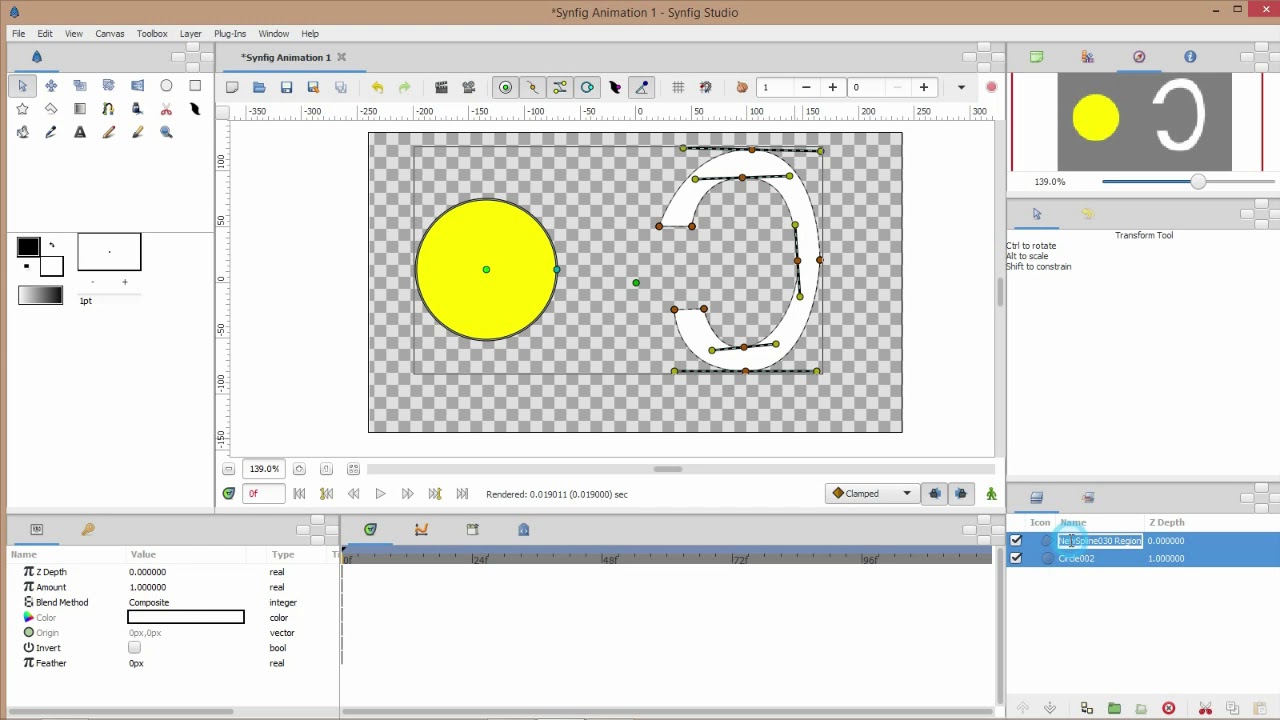Increase past onion skin frames with plus
This screenshot has width=1280, height=720.
pyautogui.click(x=833, y=88)
